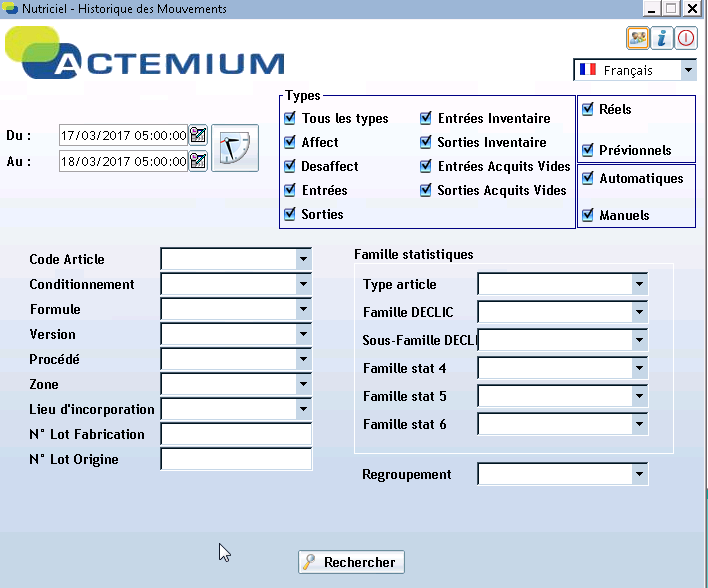Image resolution: width=708 pixels, height=588 pixels.
Task: Open the Version dropdown
Action: click(x=303, y=334)
